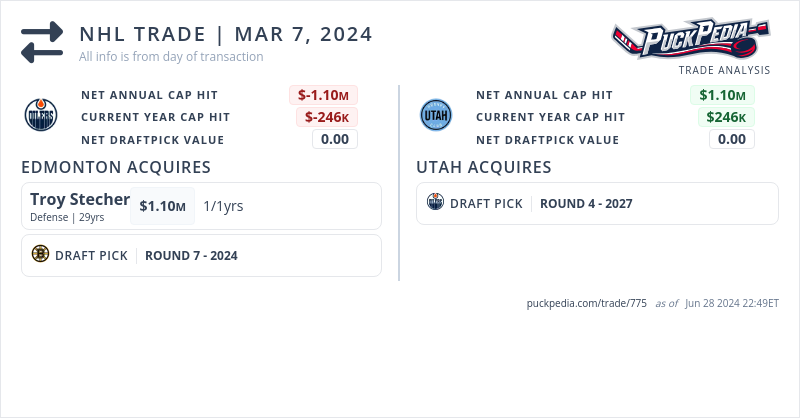Click Utah's current year cap hit $246K
The height and width of the screenshot is (418, 800).
726,117
